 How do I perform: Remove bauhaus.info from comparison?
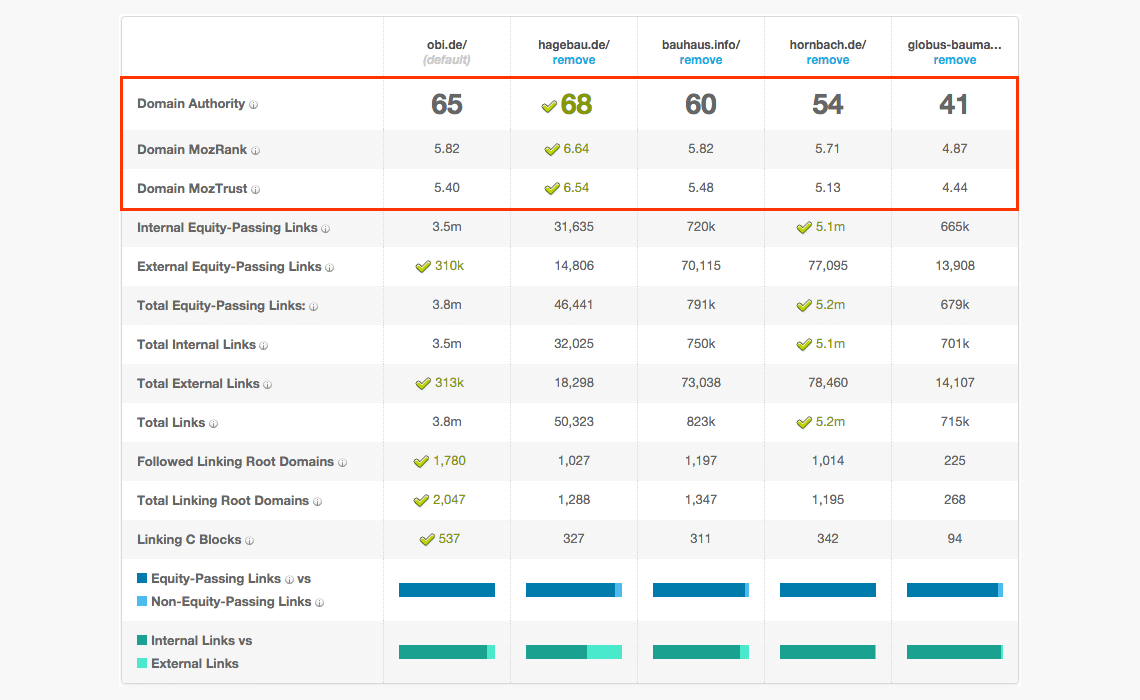(x=701, y=60)
